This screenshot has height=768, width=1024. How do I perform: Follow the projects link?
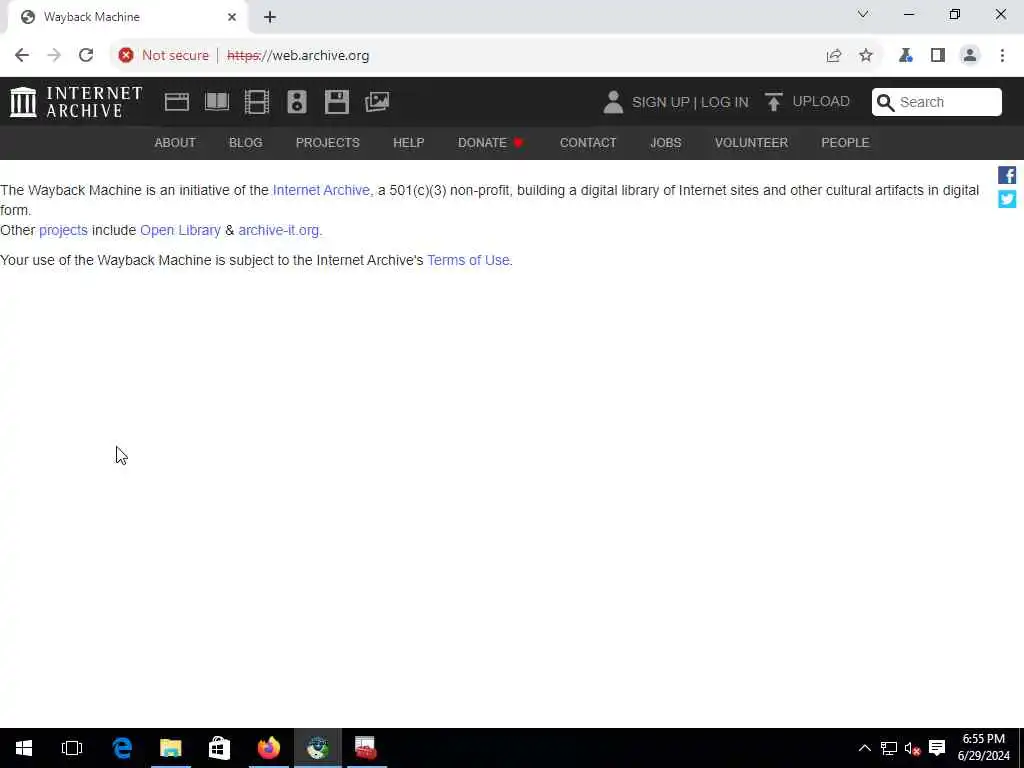[x=63, y=230]
